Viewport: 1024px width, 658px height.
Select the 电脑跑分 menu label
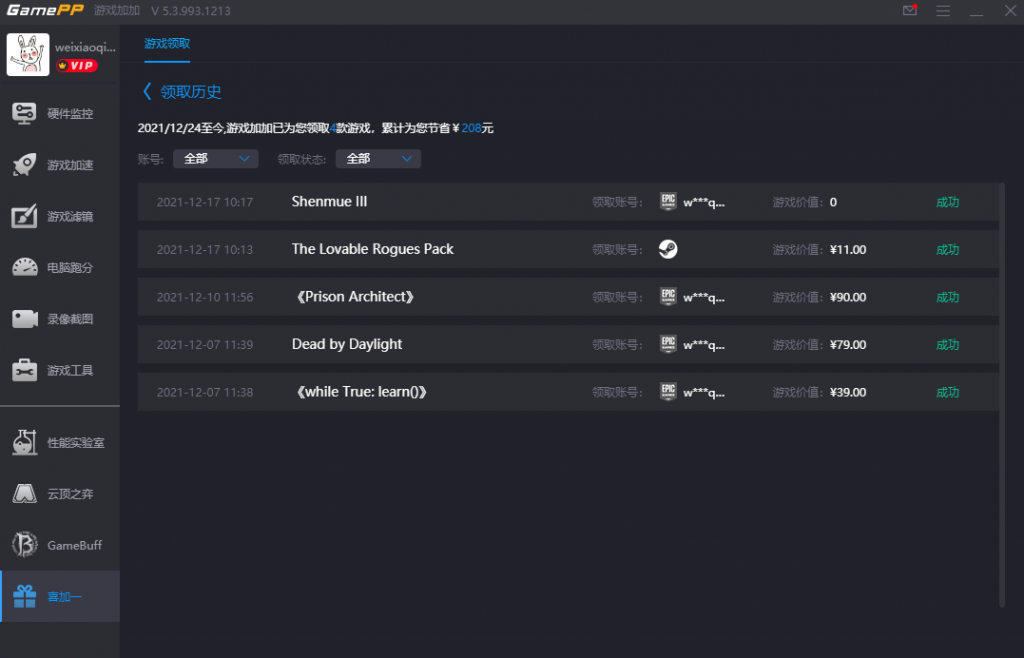coord(70,268)
